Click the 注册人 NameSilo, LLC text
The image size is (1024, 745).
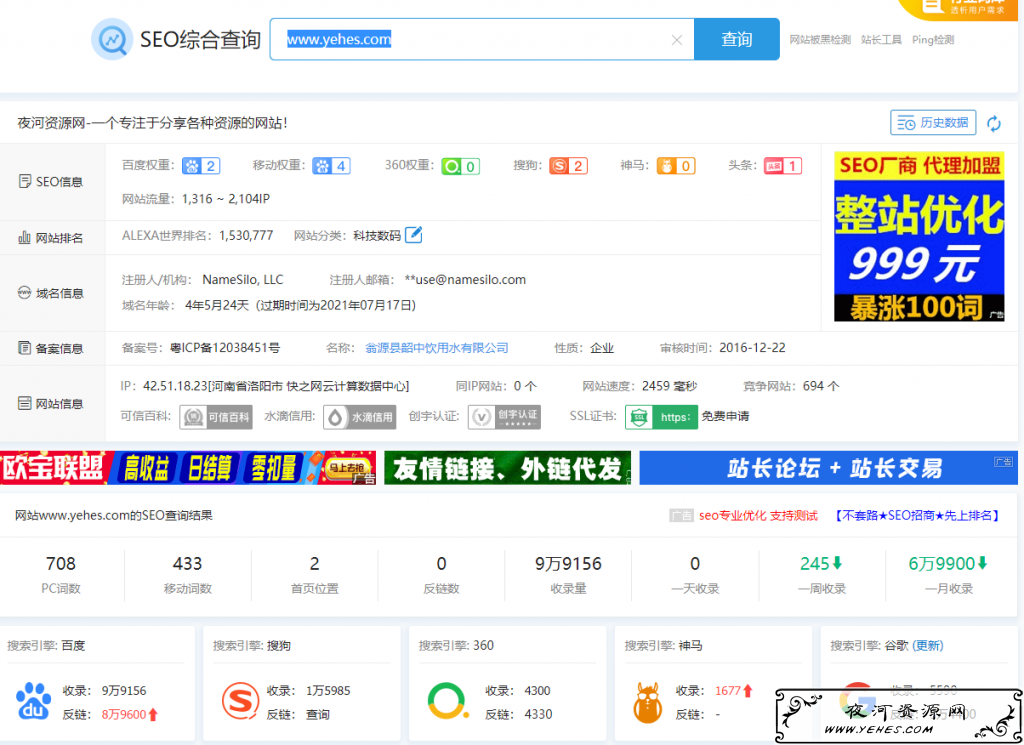pos(243,280)
